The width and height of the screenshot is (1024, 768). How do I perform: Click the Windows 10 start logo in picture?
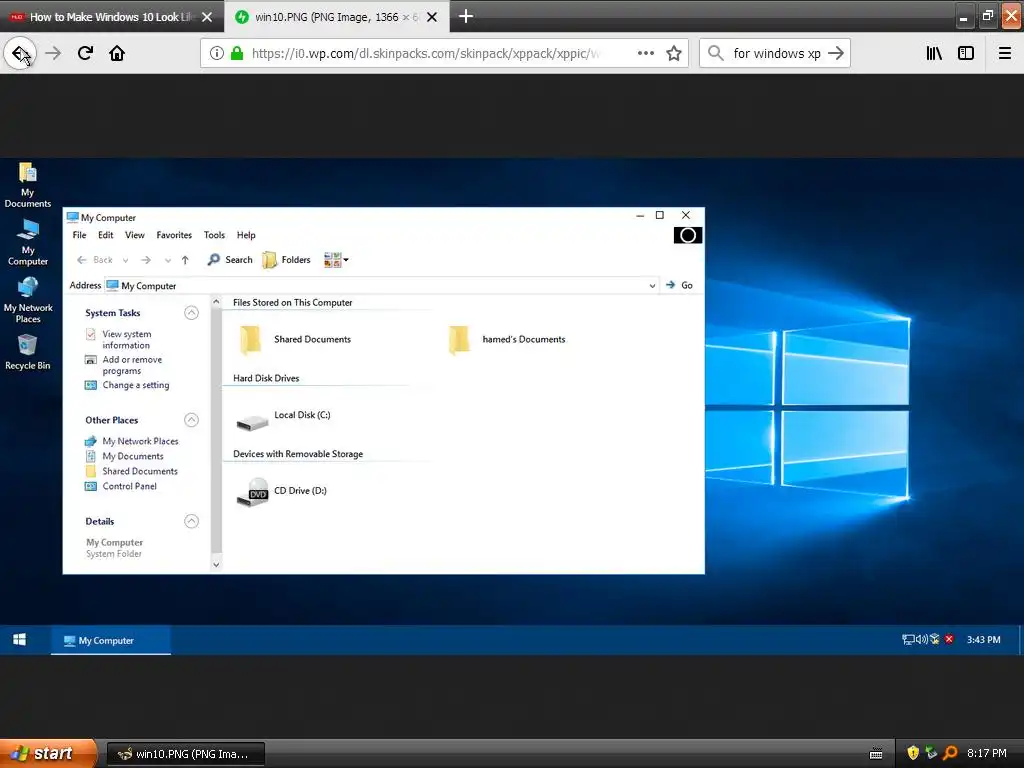pyautogui.click(x=20, y=640)
